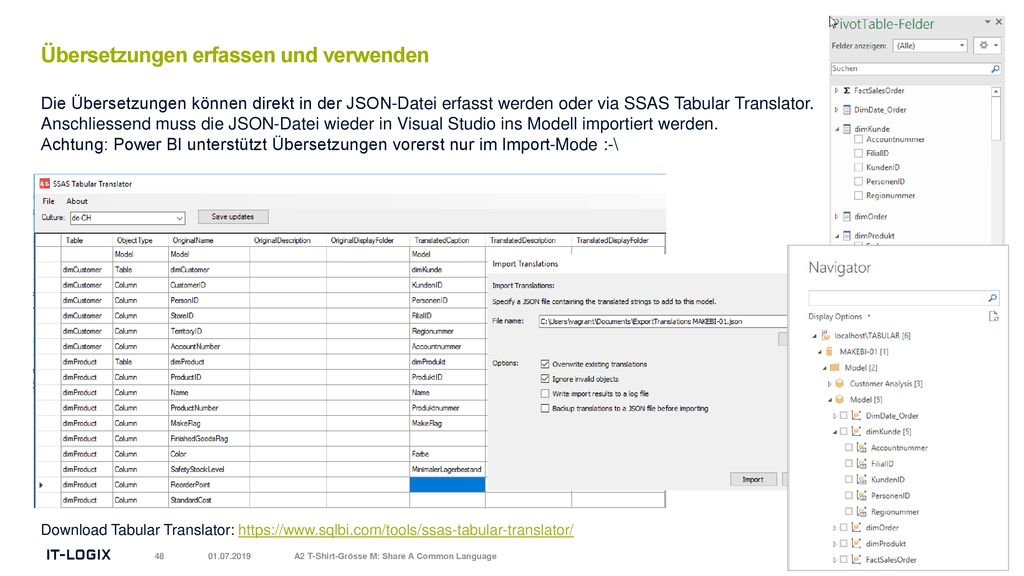The image size is (1024, 576).
Task: Open the About menu in Tabular Translator
Action: point(76,201)
